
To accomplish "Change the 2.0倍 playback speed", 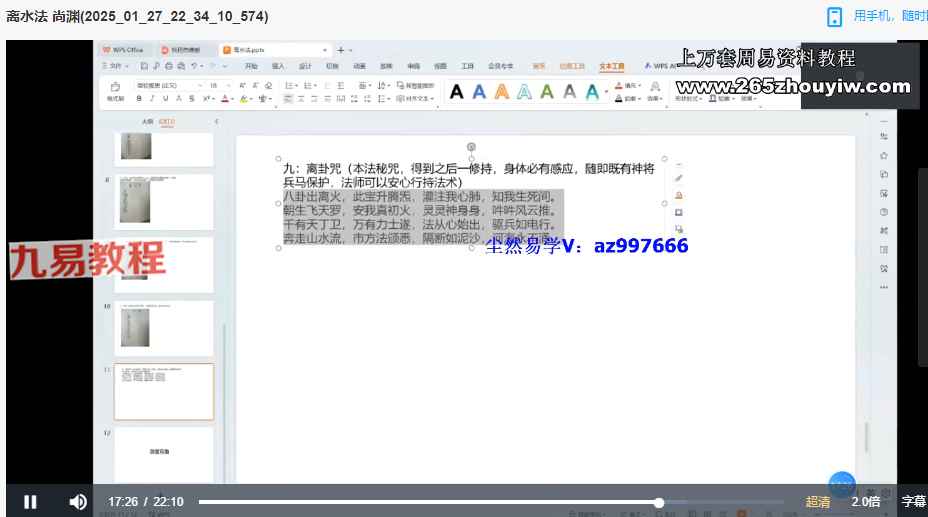I will coord(866,502).
